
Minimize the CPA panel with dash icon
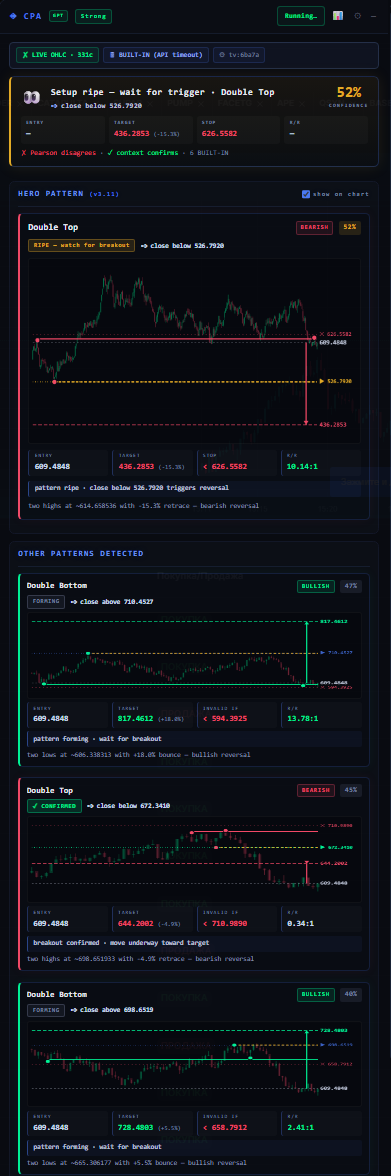pyautogui.click(x=374, y=16)
